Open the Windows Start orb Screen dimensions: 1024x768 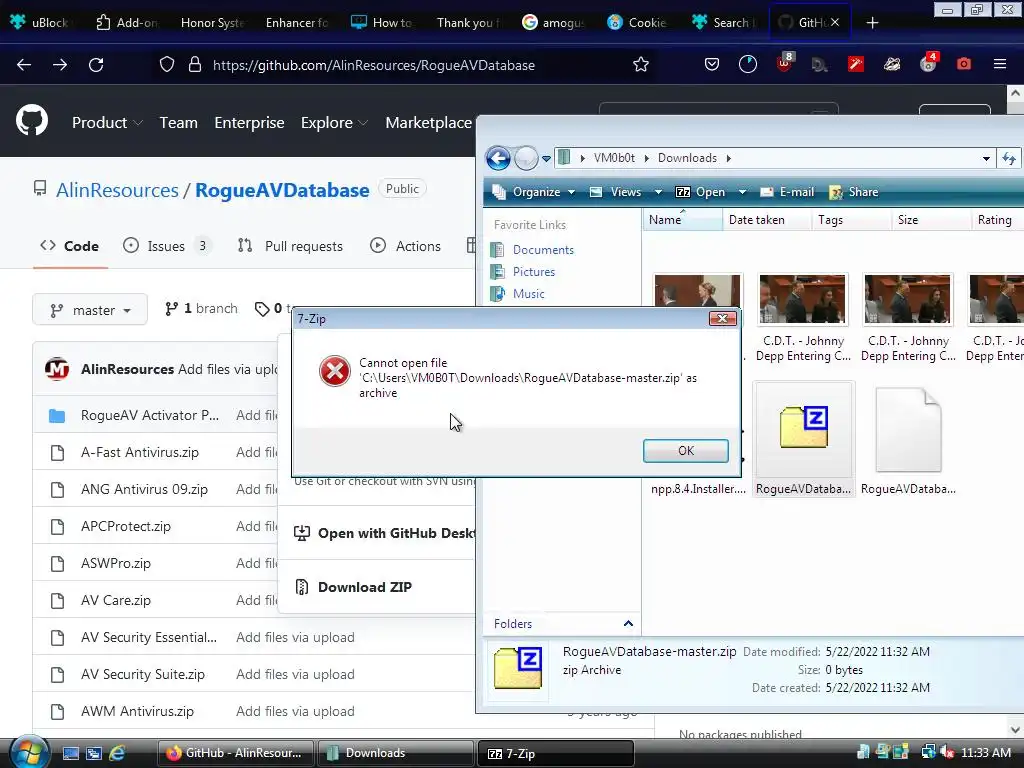coord(27,752)
